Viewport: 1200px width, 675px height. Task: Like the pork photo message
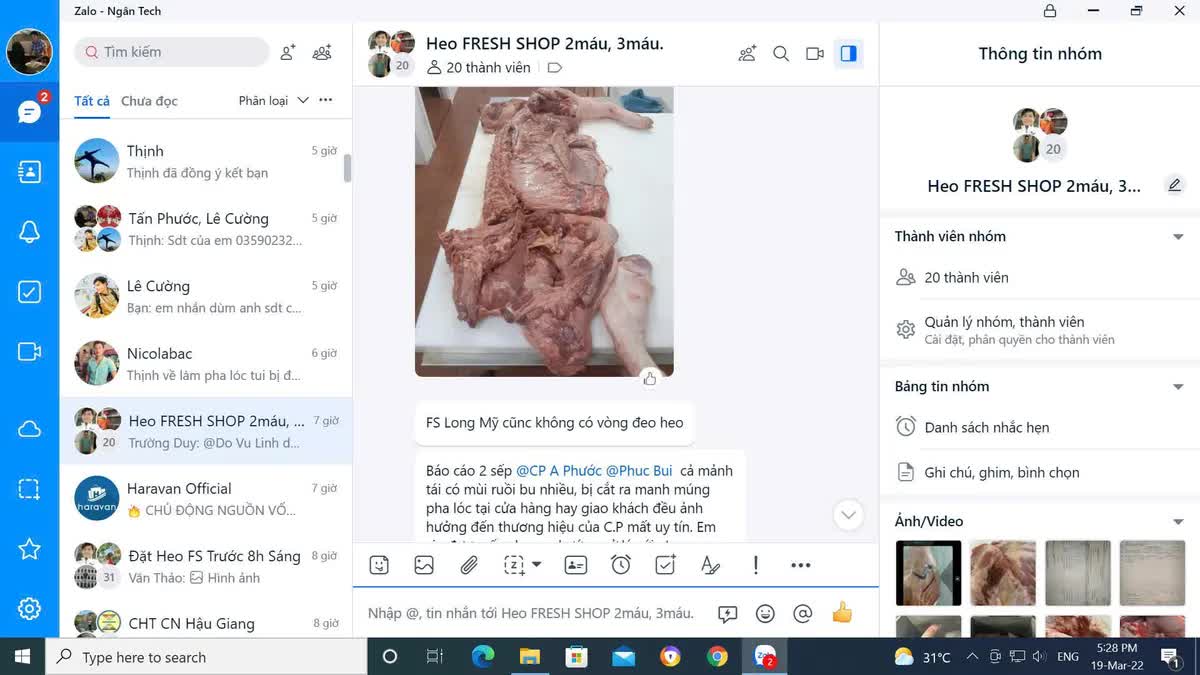(x=650, y=378)
